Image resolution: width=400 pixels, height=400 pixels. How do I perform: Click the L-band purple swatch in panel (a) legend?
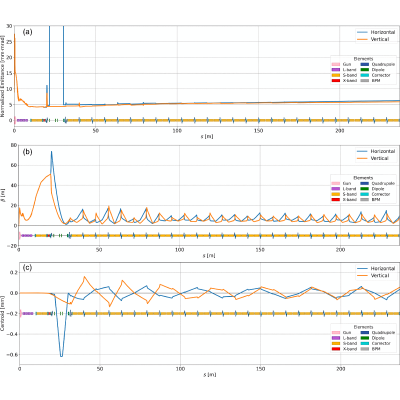[x=336, y=70]
